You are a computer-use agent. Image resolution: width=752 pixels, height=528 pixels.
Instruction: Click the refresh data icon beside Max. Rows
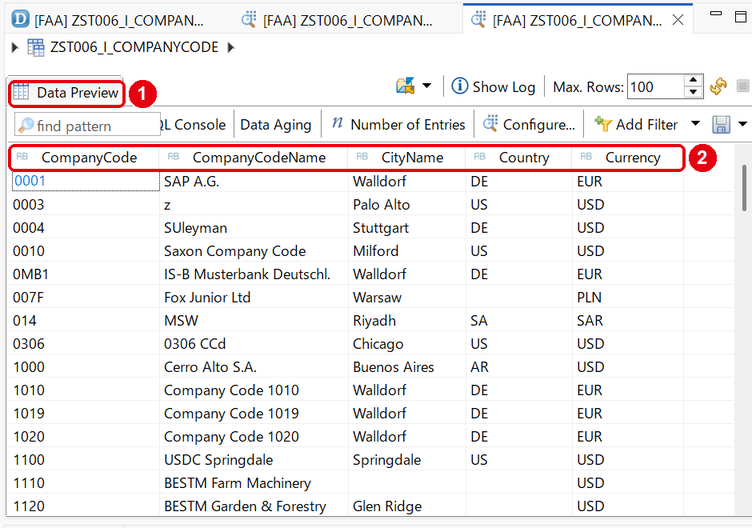coord(718,87)
